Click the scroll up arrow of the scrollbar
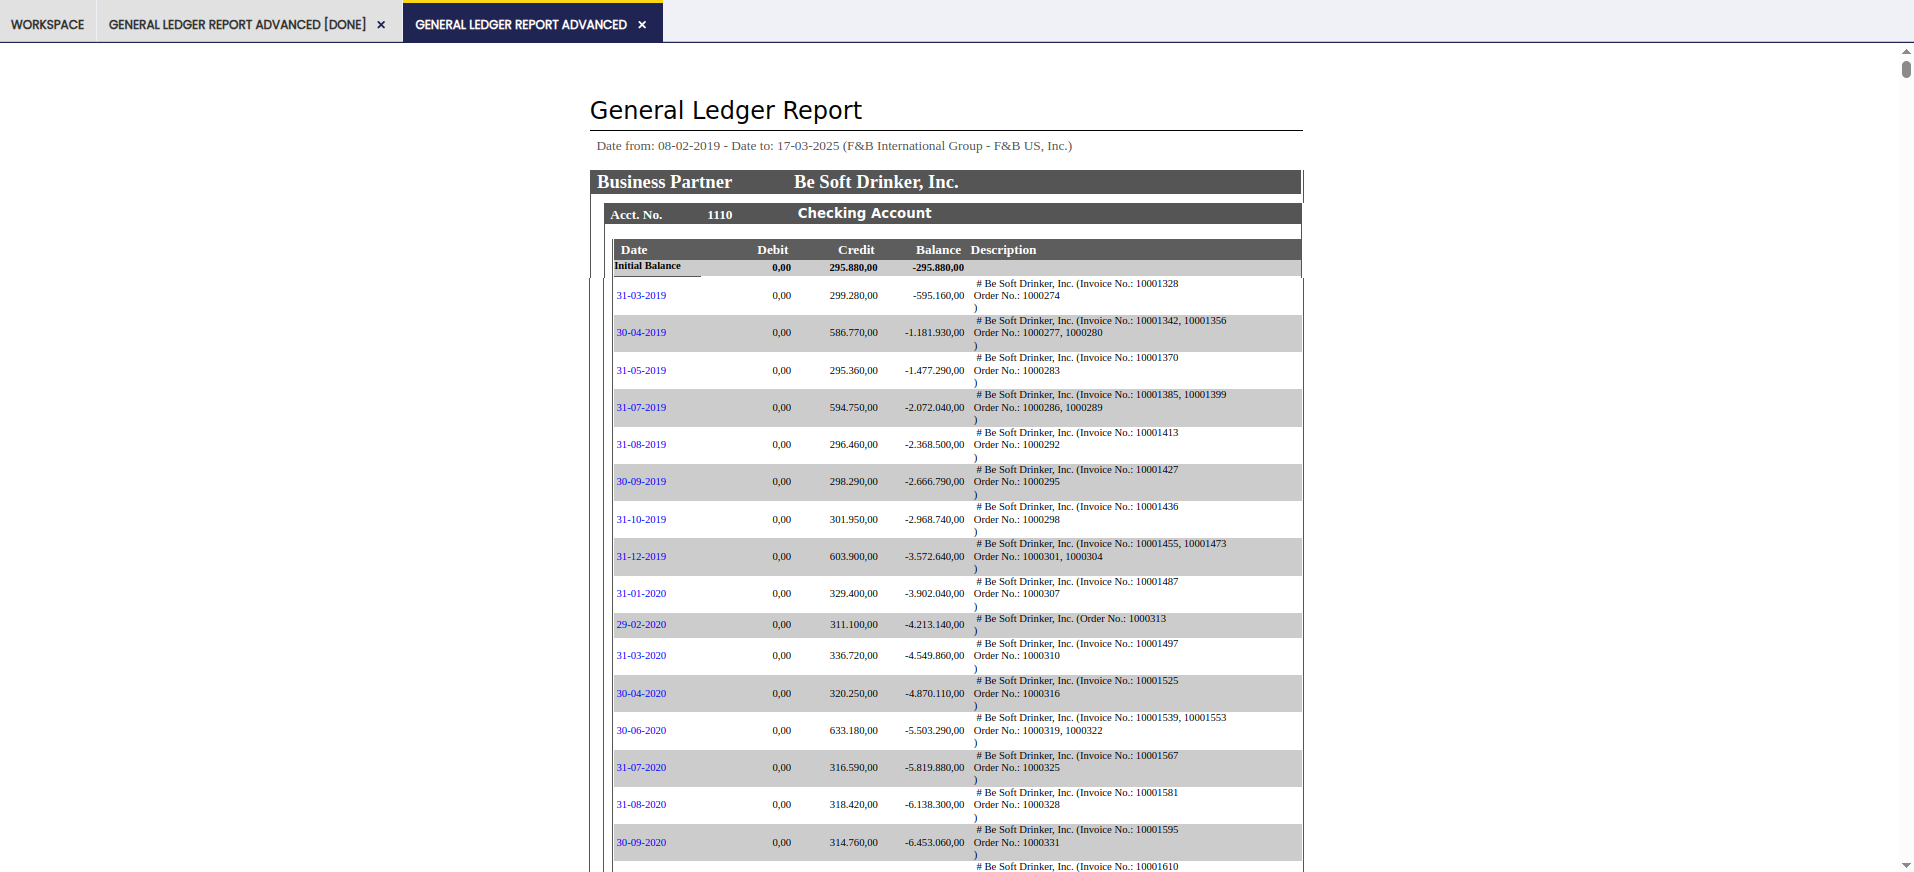 point(1906,50)
